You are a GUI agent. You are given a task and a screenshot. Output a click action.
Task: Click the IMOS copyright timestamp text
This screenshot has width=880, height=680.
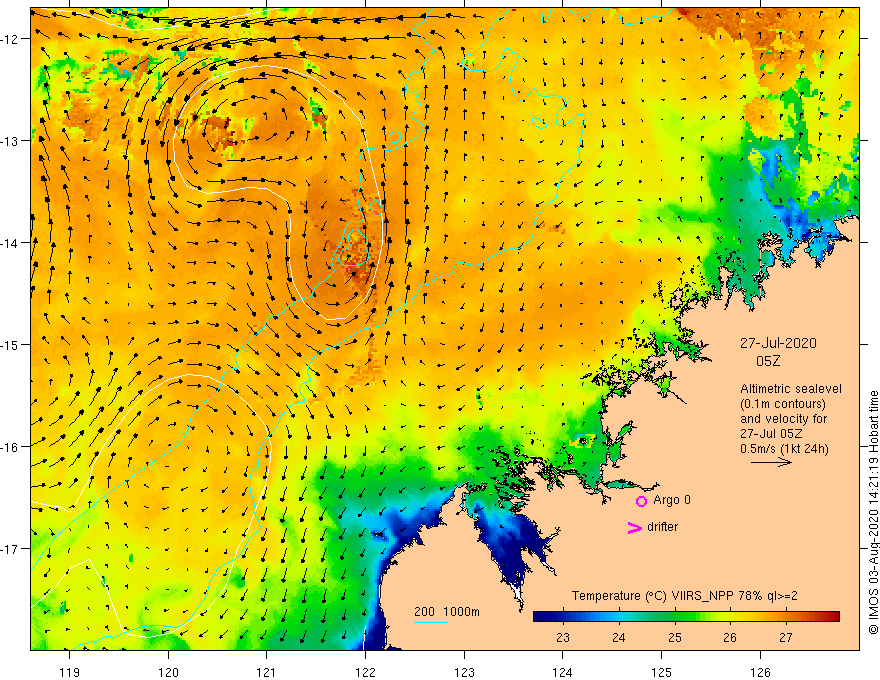(873, 513)
